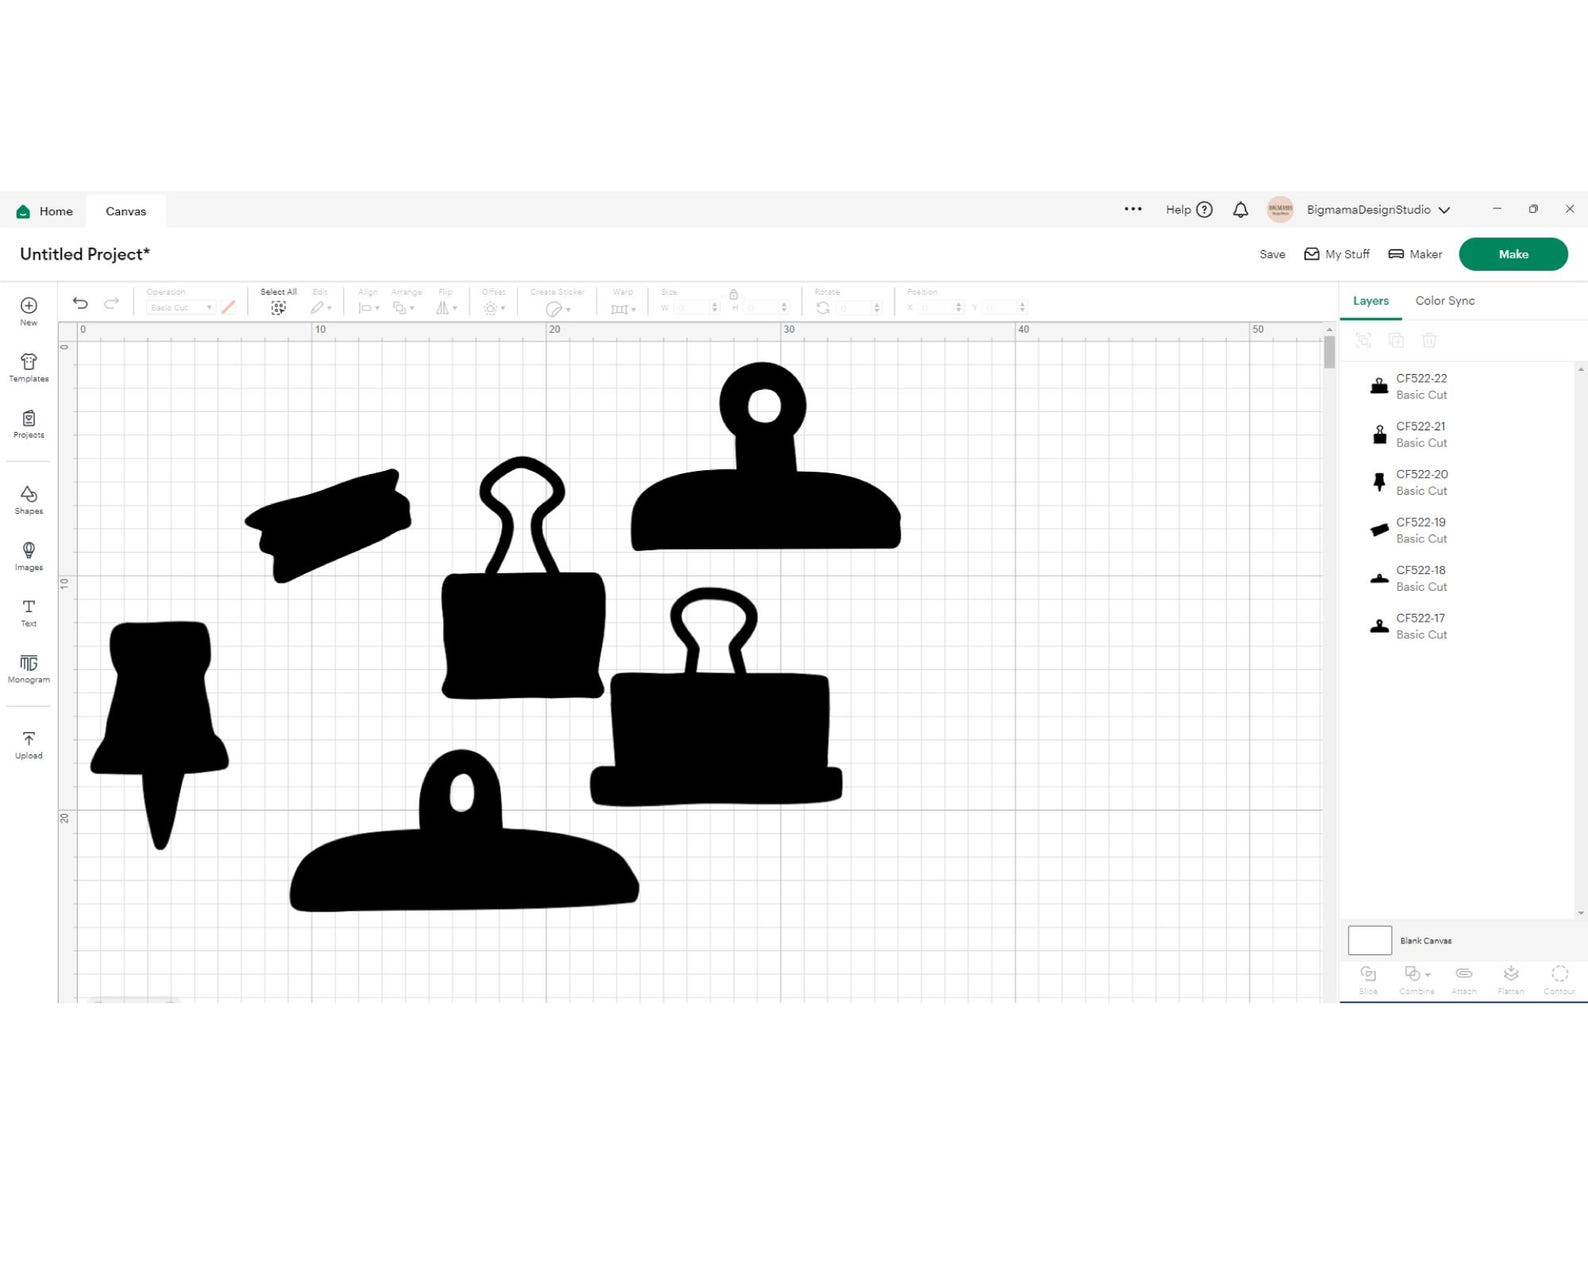Viewport: 1588px width, 1276px height.
Task: Click the Rotate icon
Action: click(823, 308)
